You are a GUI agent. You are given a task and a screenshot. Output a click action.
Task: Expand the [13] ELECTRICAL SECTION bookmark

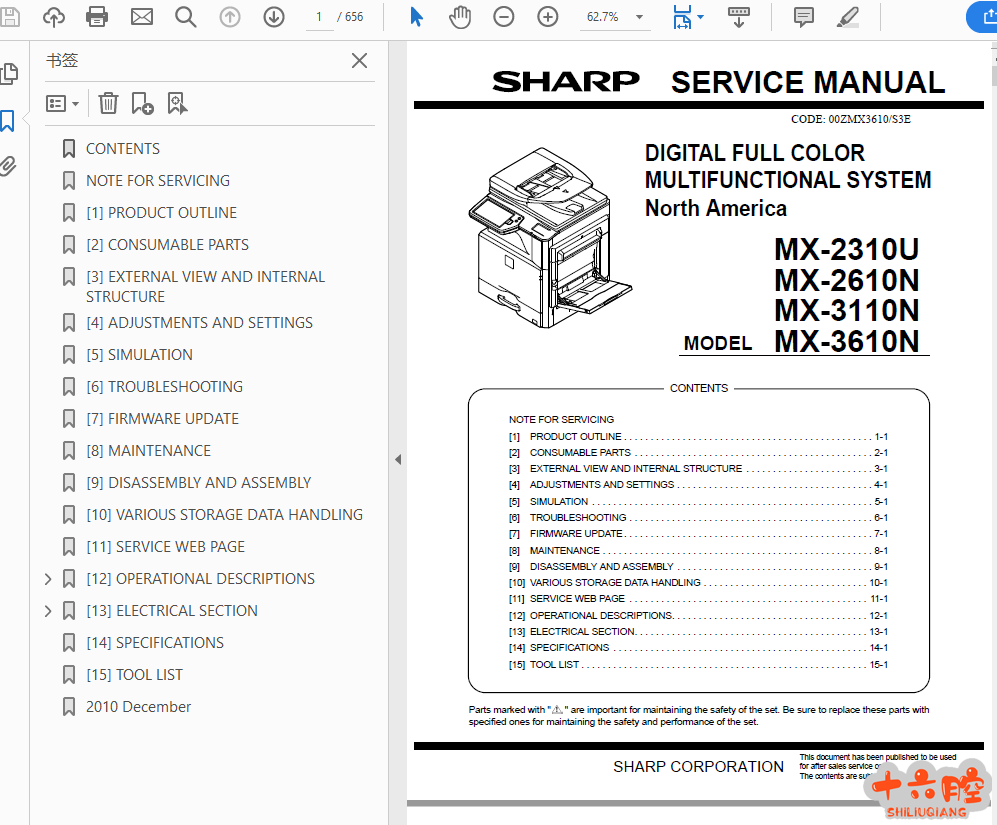click(48, 611)
